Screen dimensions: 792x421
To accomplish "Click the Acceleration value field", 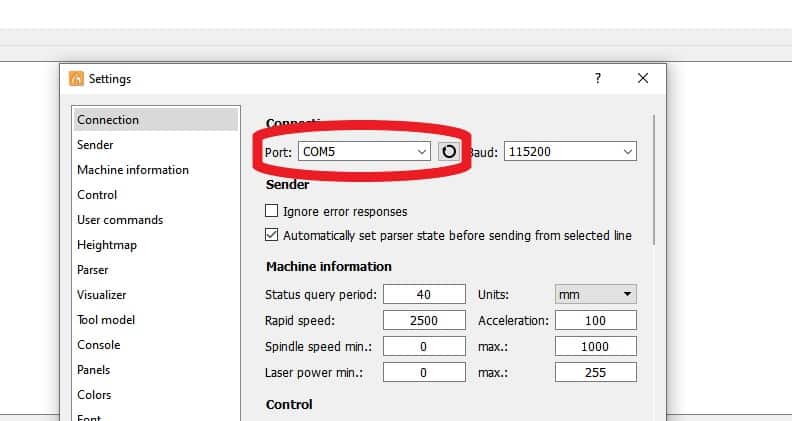I will click(x=596, y=320).
